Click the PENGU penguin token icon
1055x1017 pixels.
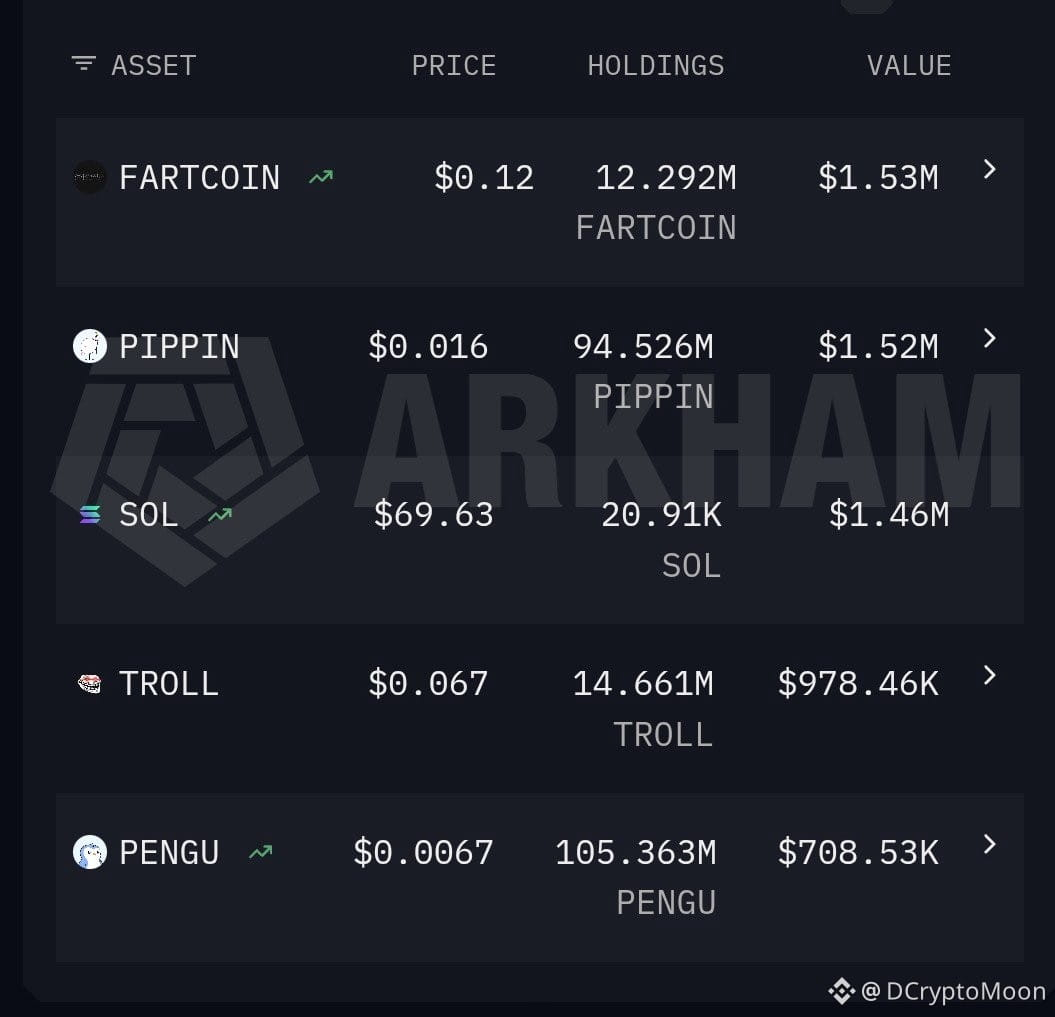click(x=89, y=852)
